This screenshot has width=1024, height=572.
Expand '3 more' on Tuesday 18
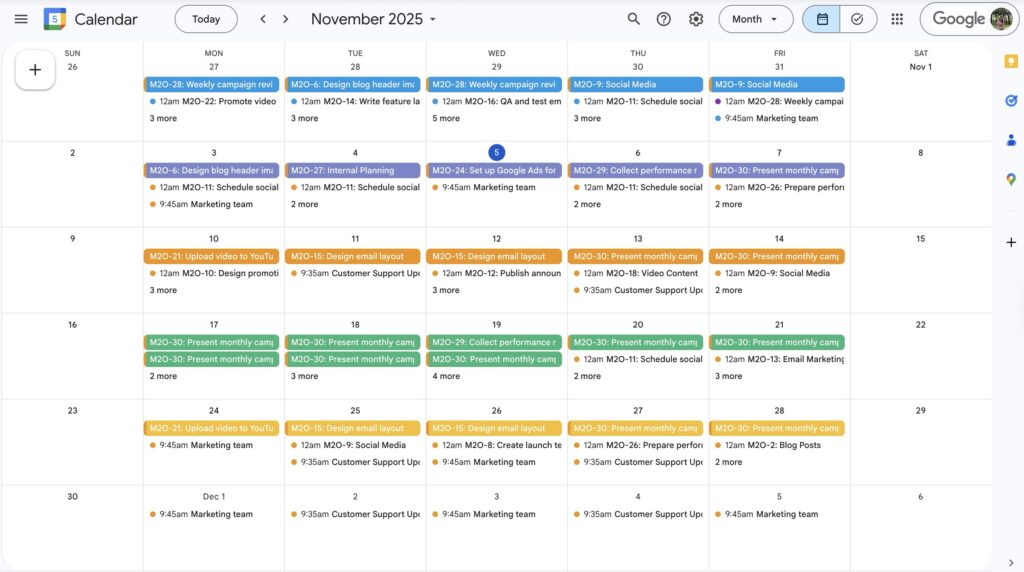click(304, 376)
